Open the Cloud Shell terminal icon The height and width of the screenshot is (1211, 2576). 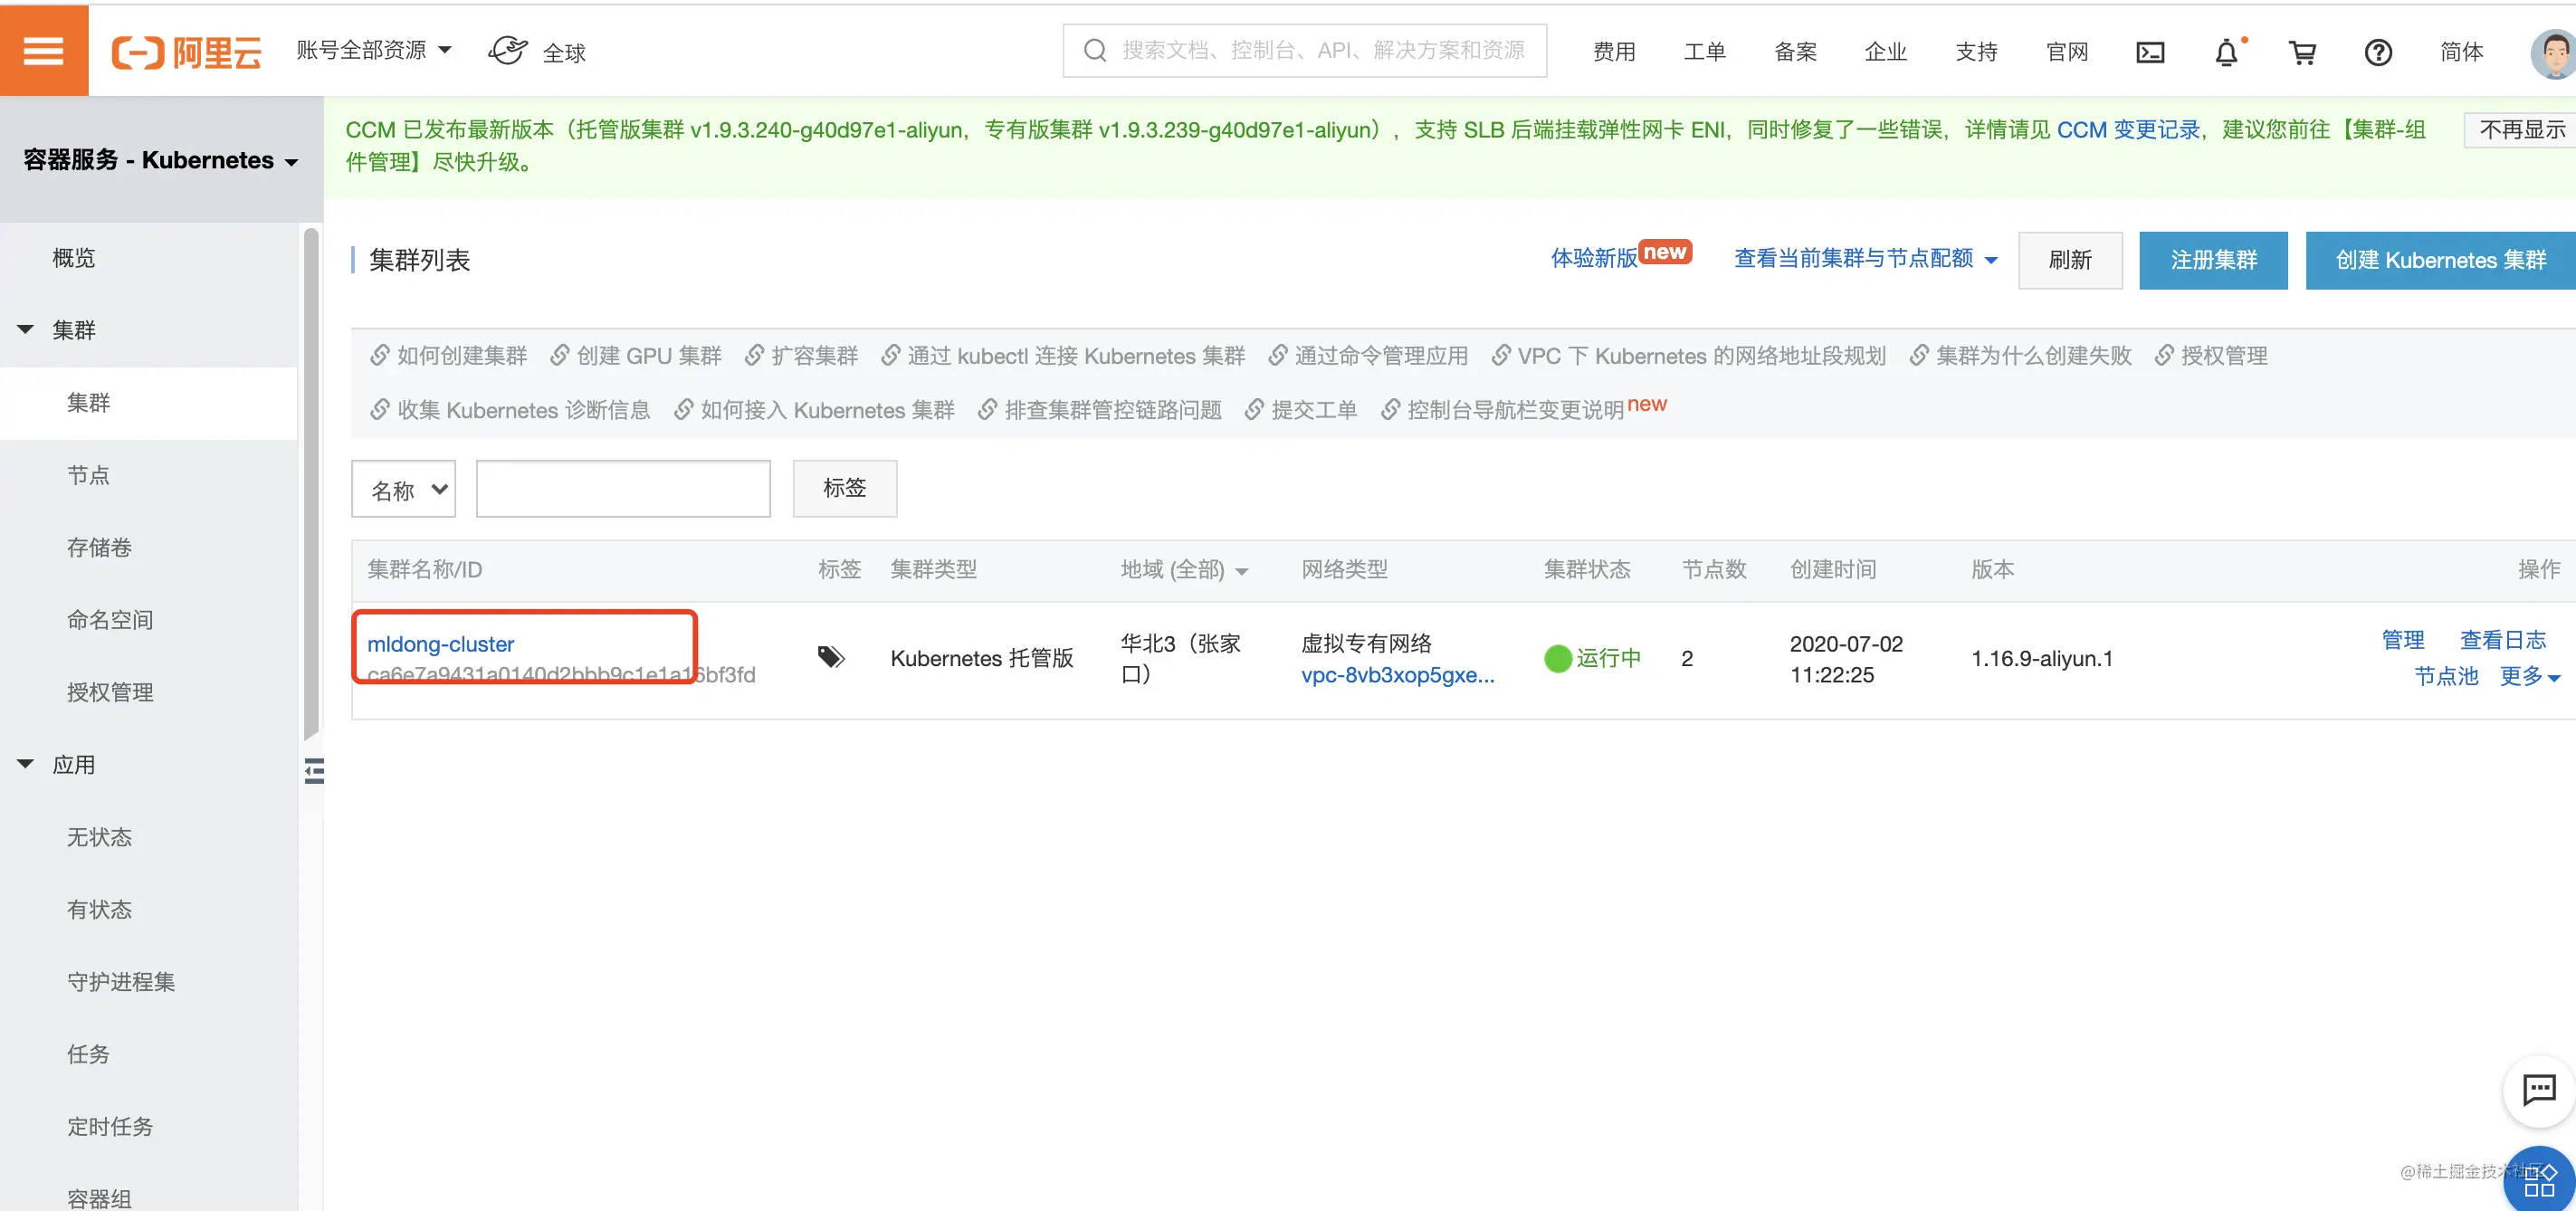2150,52
